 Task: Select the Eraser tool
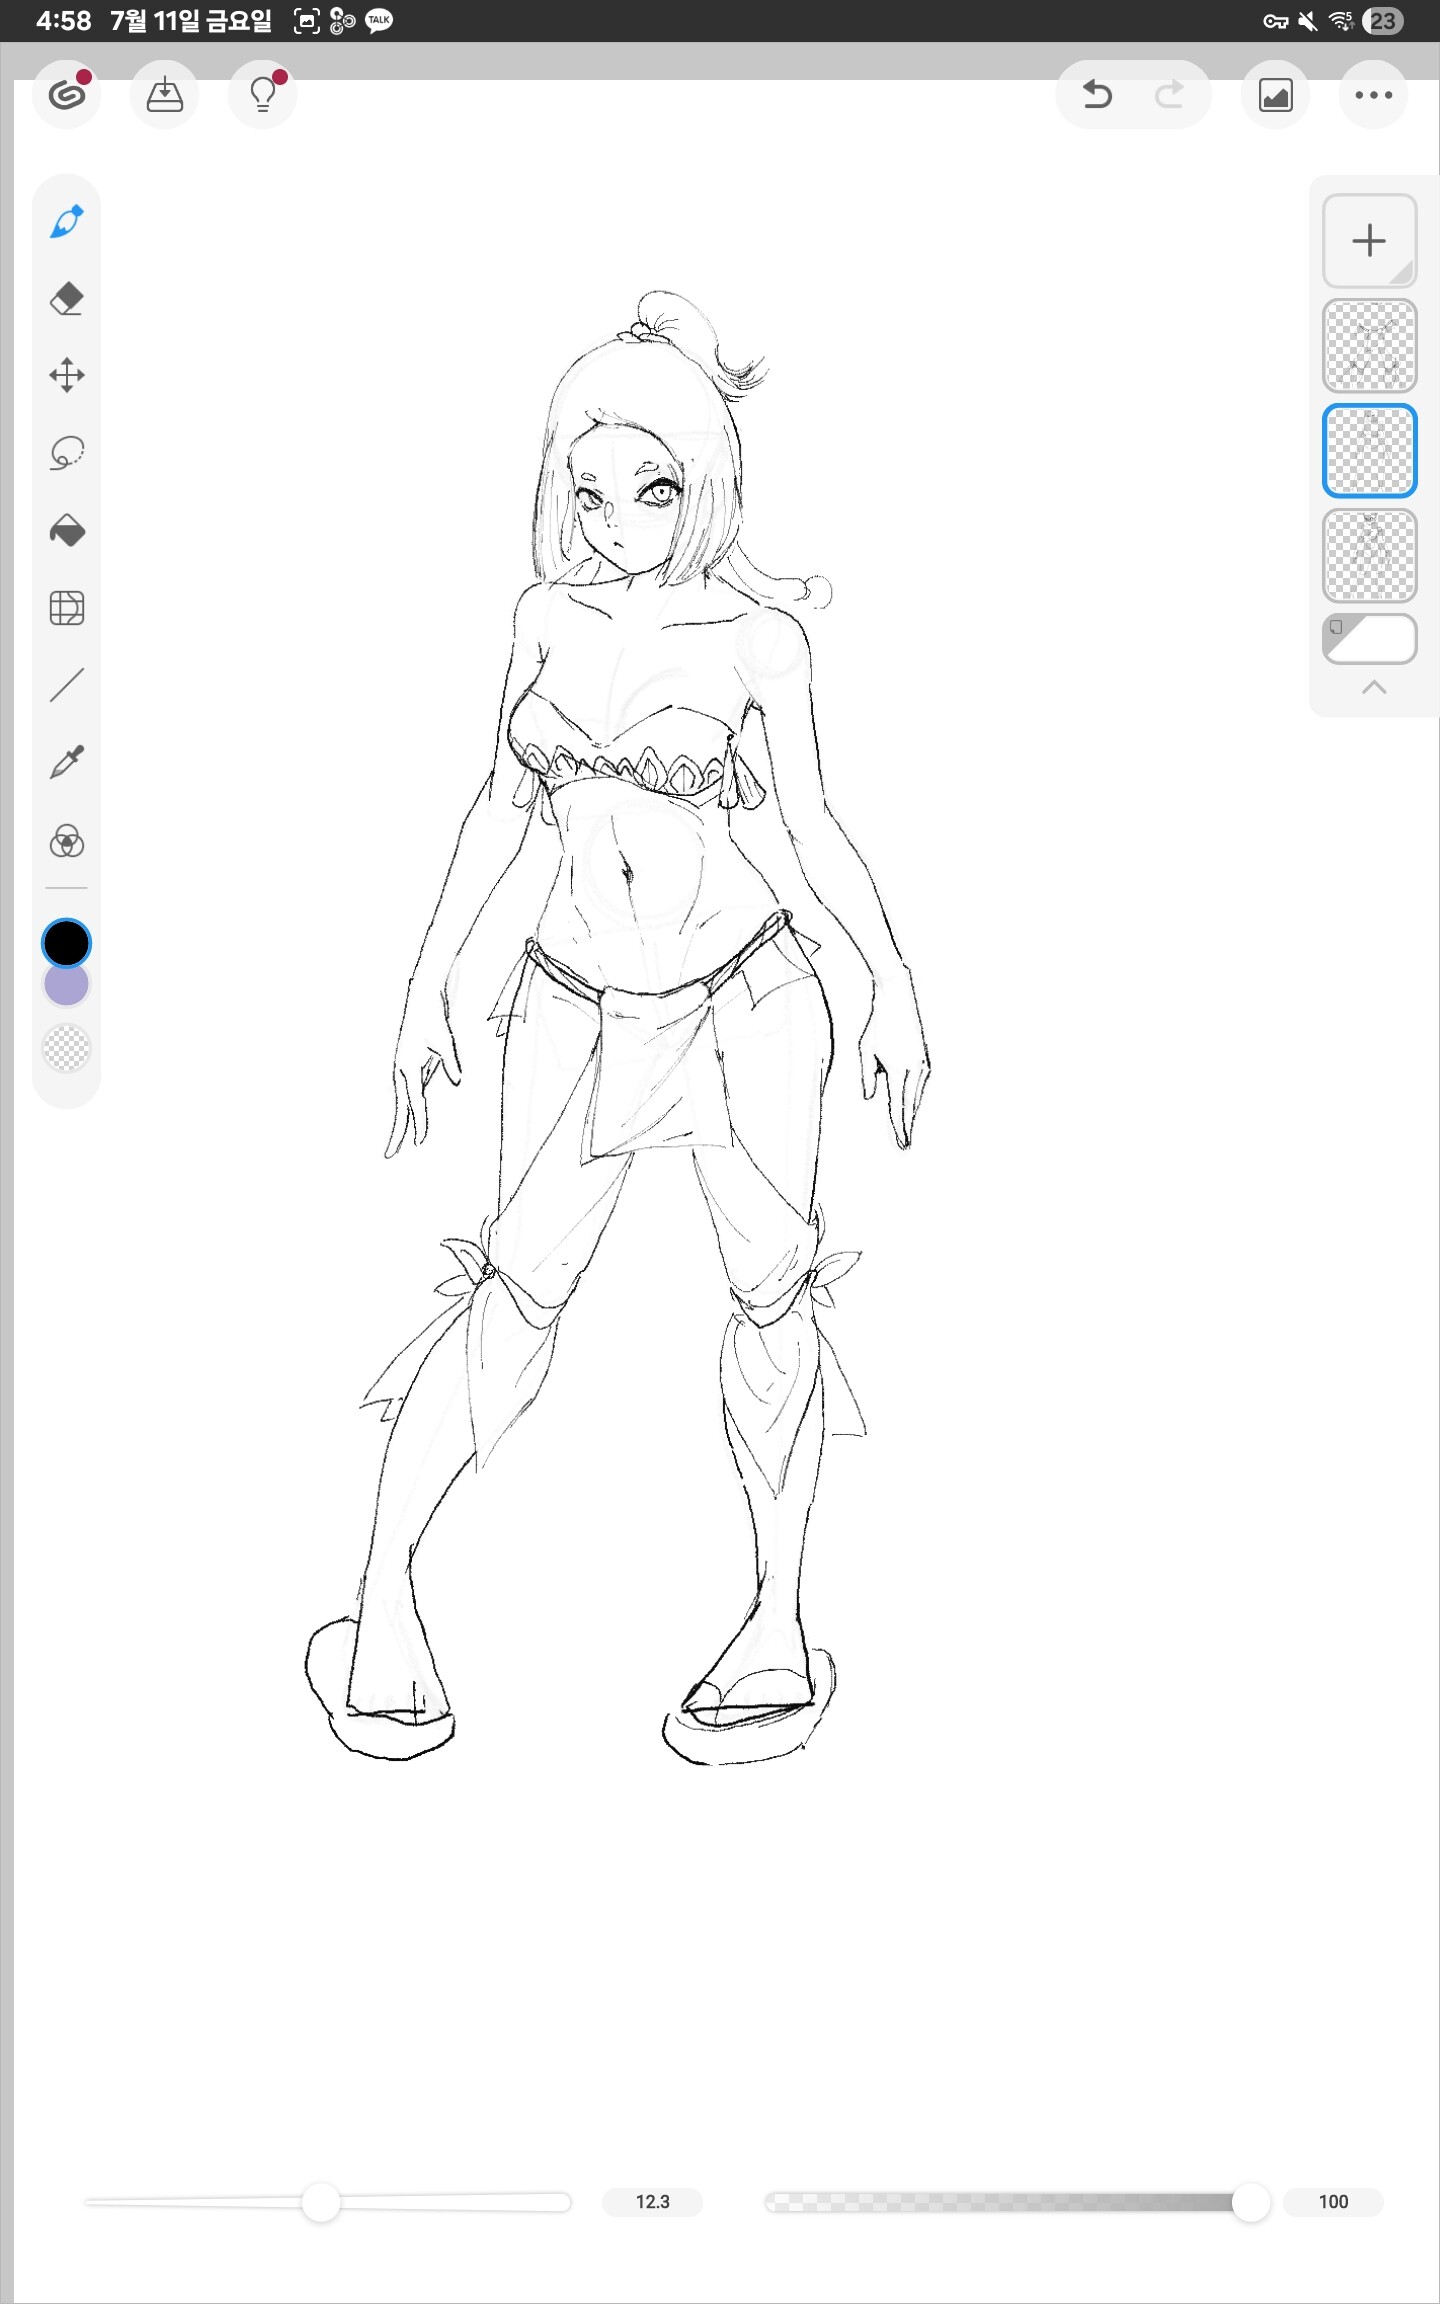(x=67, y=299)
